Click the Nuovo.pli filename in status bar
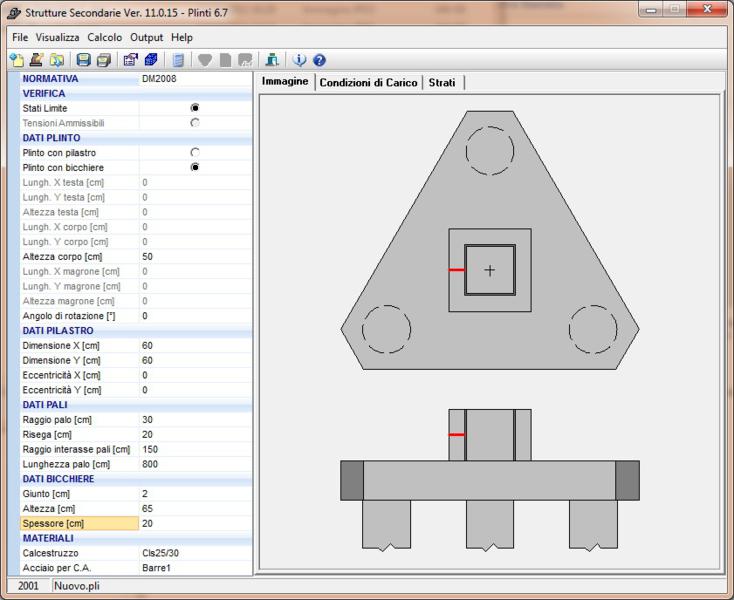Image resolution: width=734 pixels, height=600 pixels. 77,586
